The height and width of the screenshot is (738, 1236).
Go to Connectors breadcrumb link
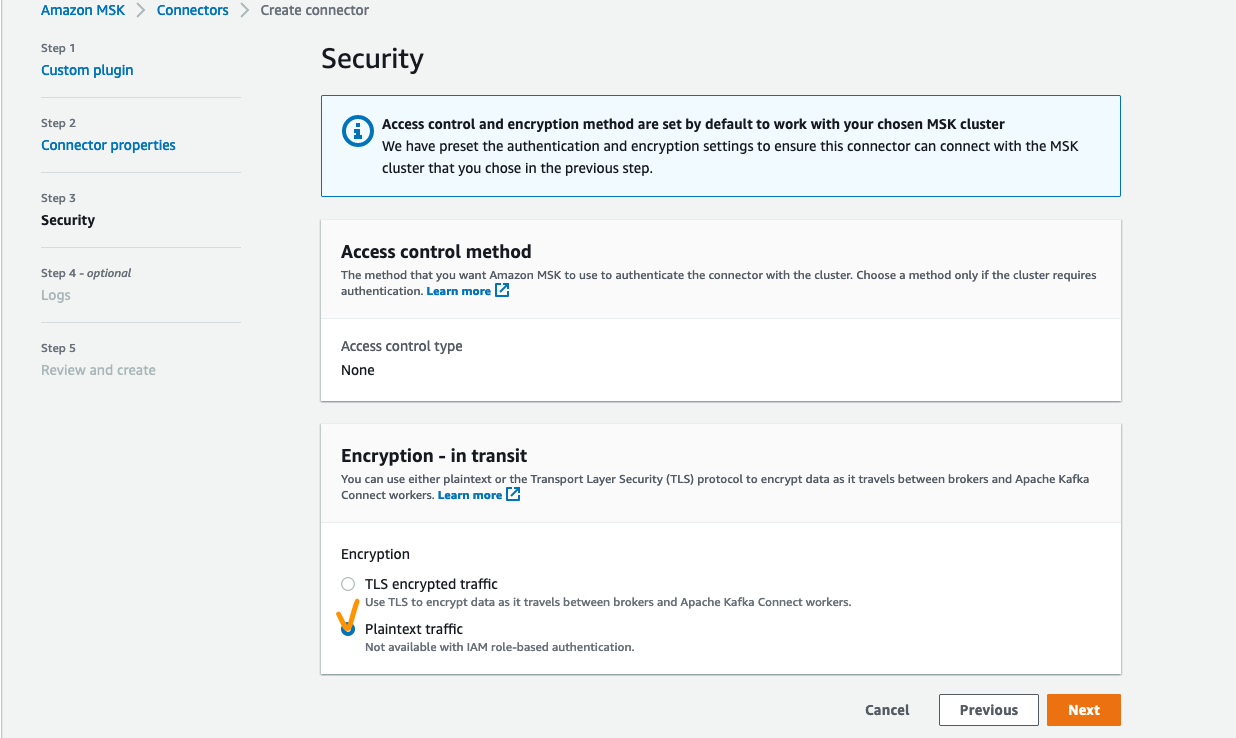coord(192,10)
